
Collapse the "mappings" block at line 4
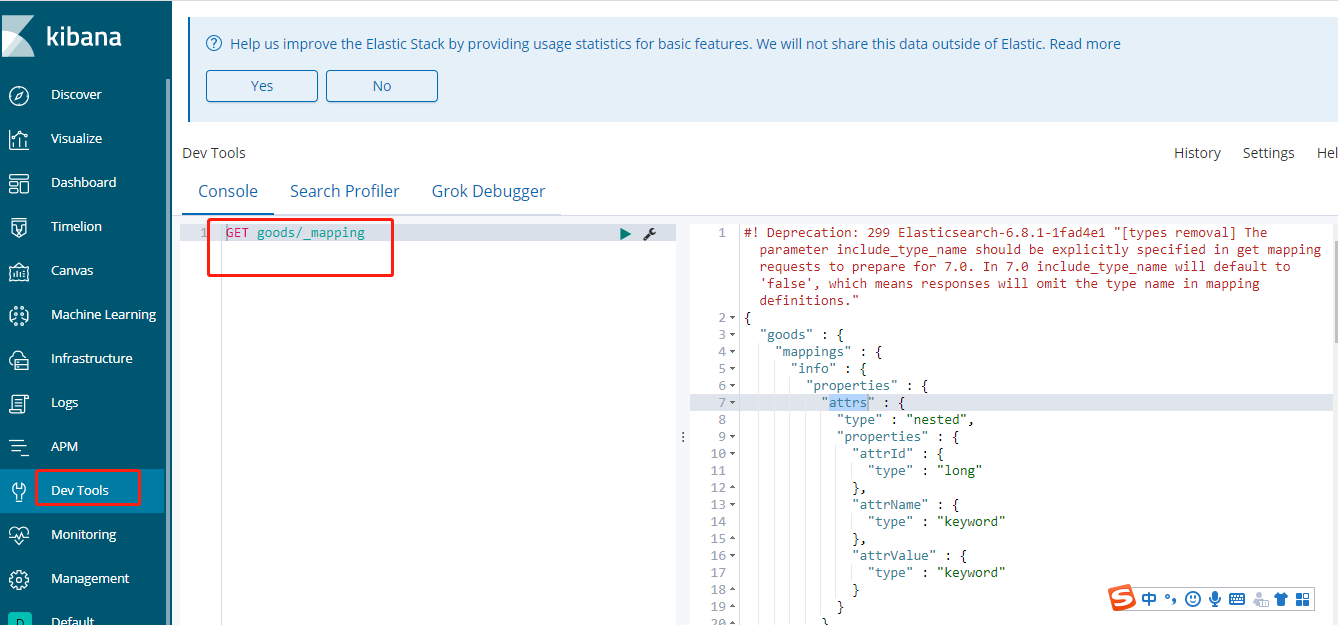coord(733,352)
